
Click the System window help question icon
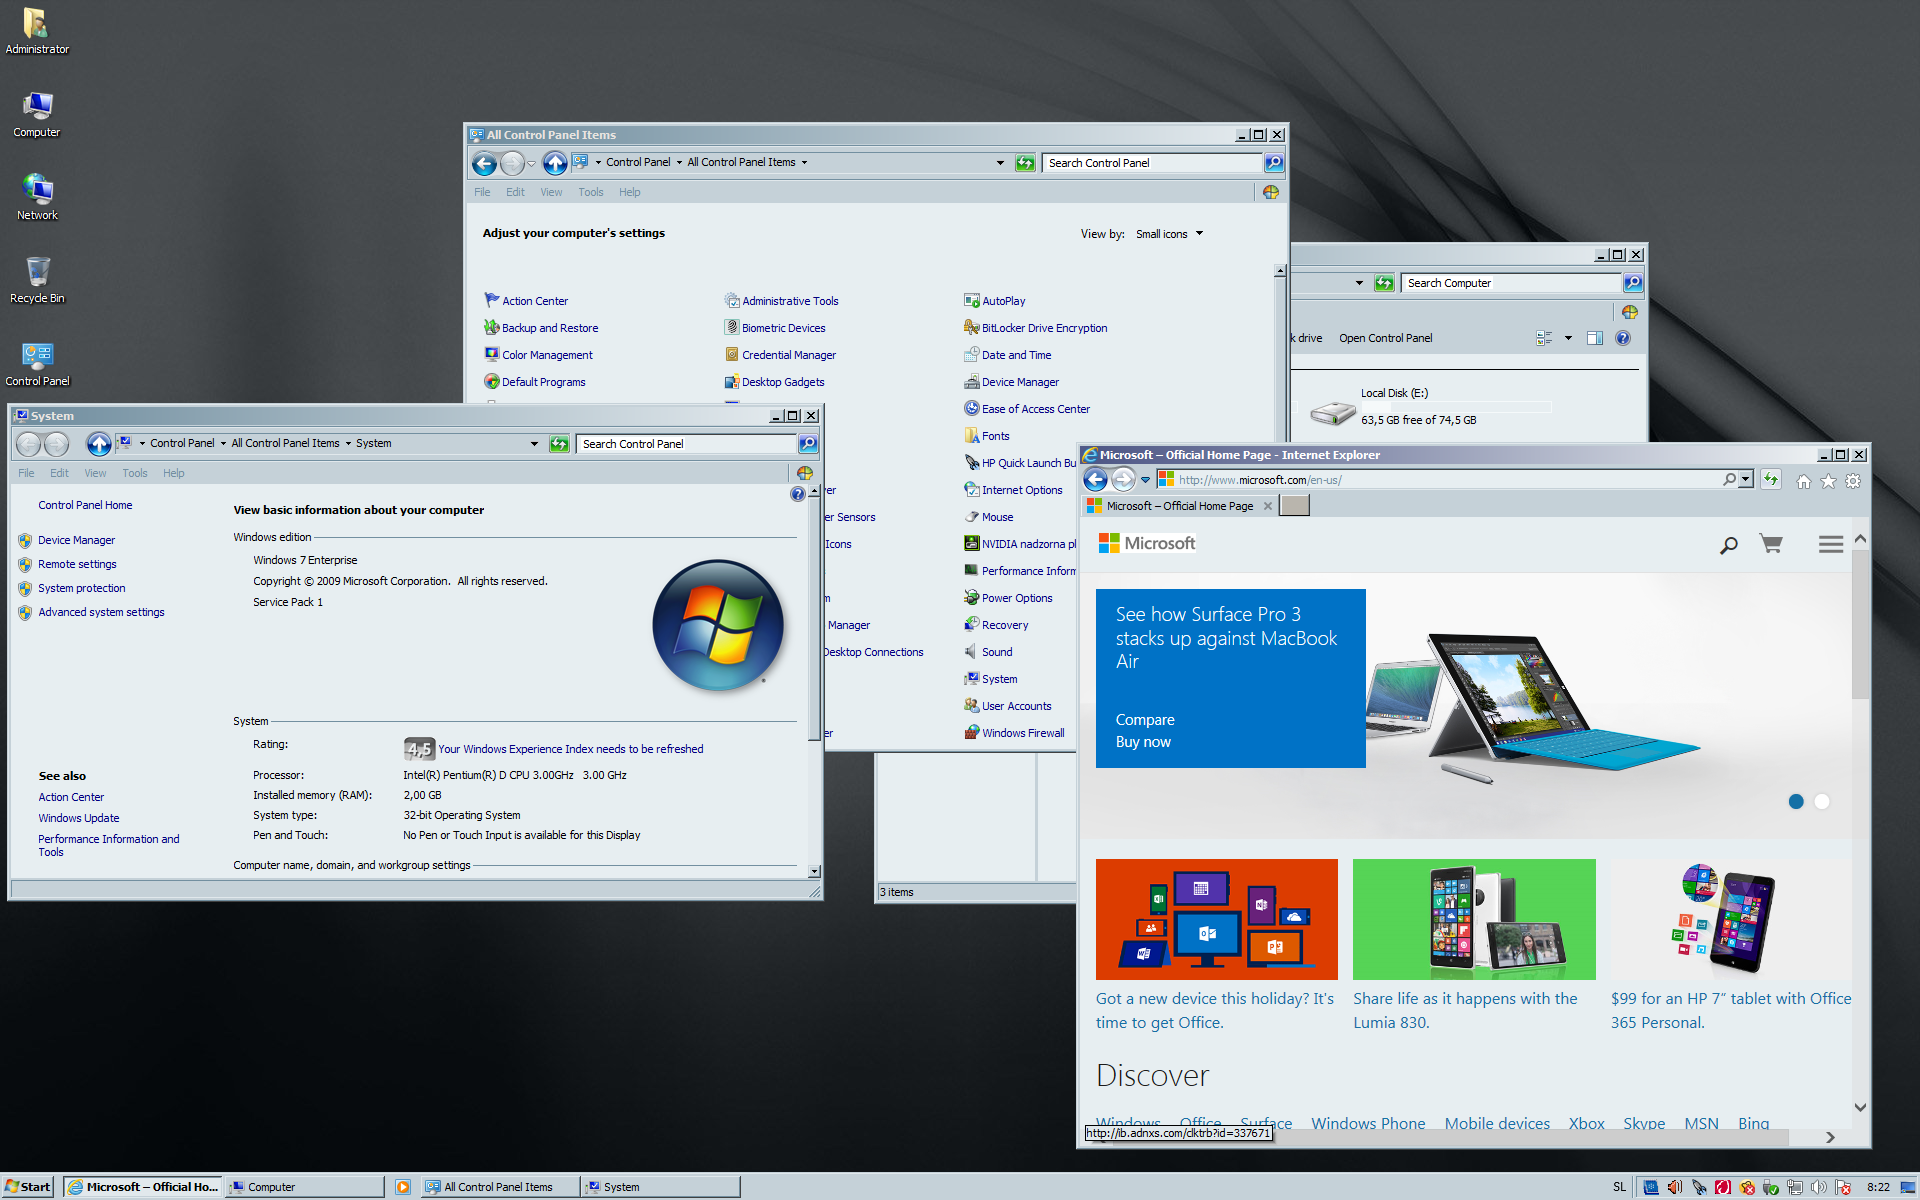(797, 494)
